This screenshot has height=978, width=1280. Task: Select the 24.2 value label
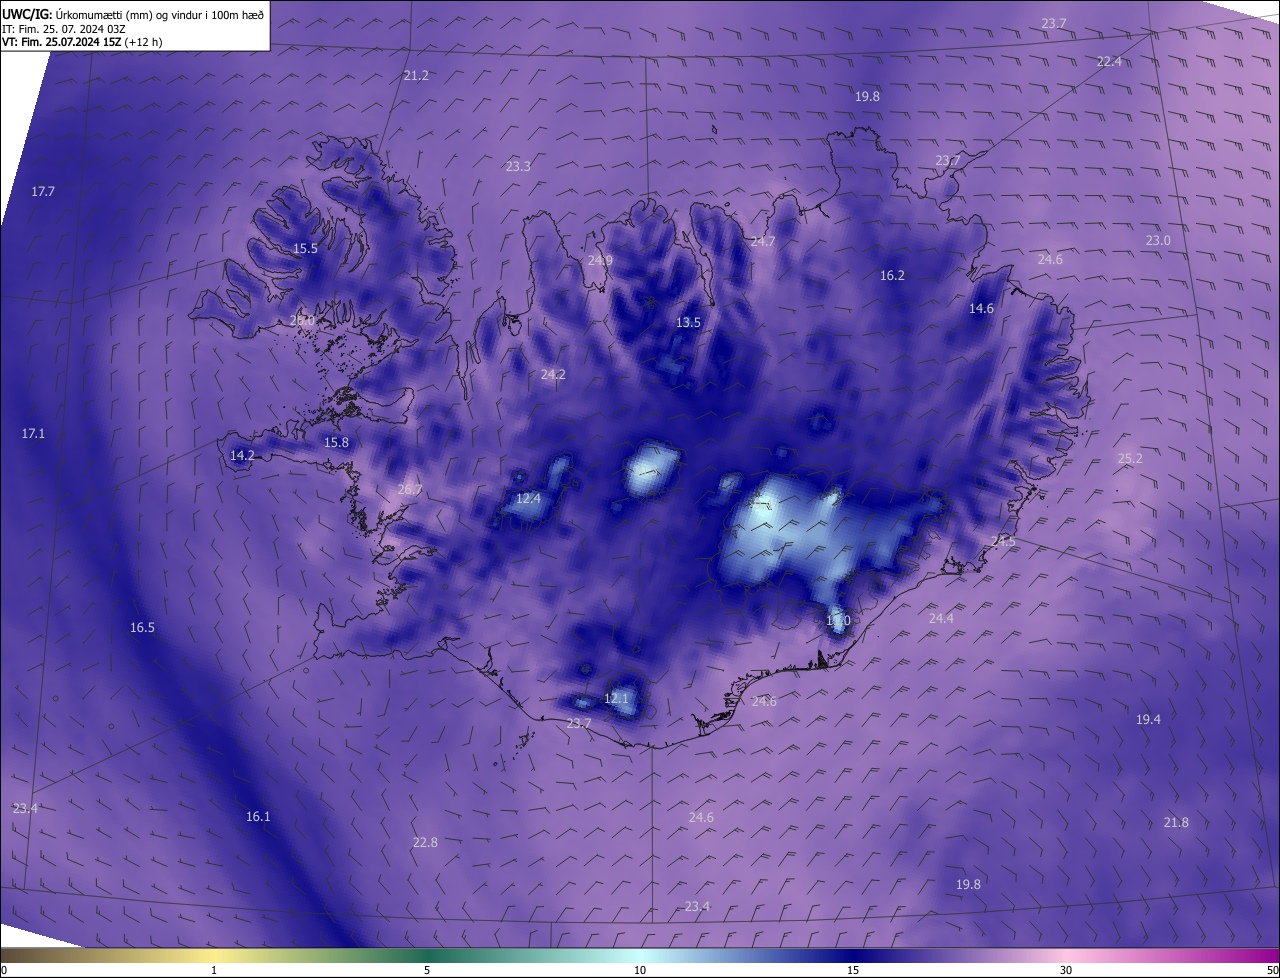pyautogui.click(x=553, y=374)
